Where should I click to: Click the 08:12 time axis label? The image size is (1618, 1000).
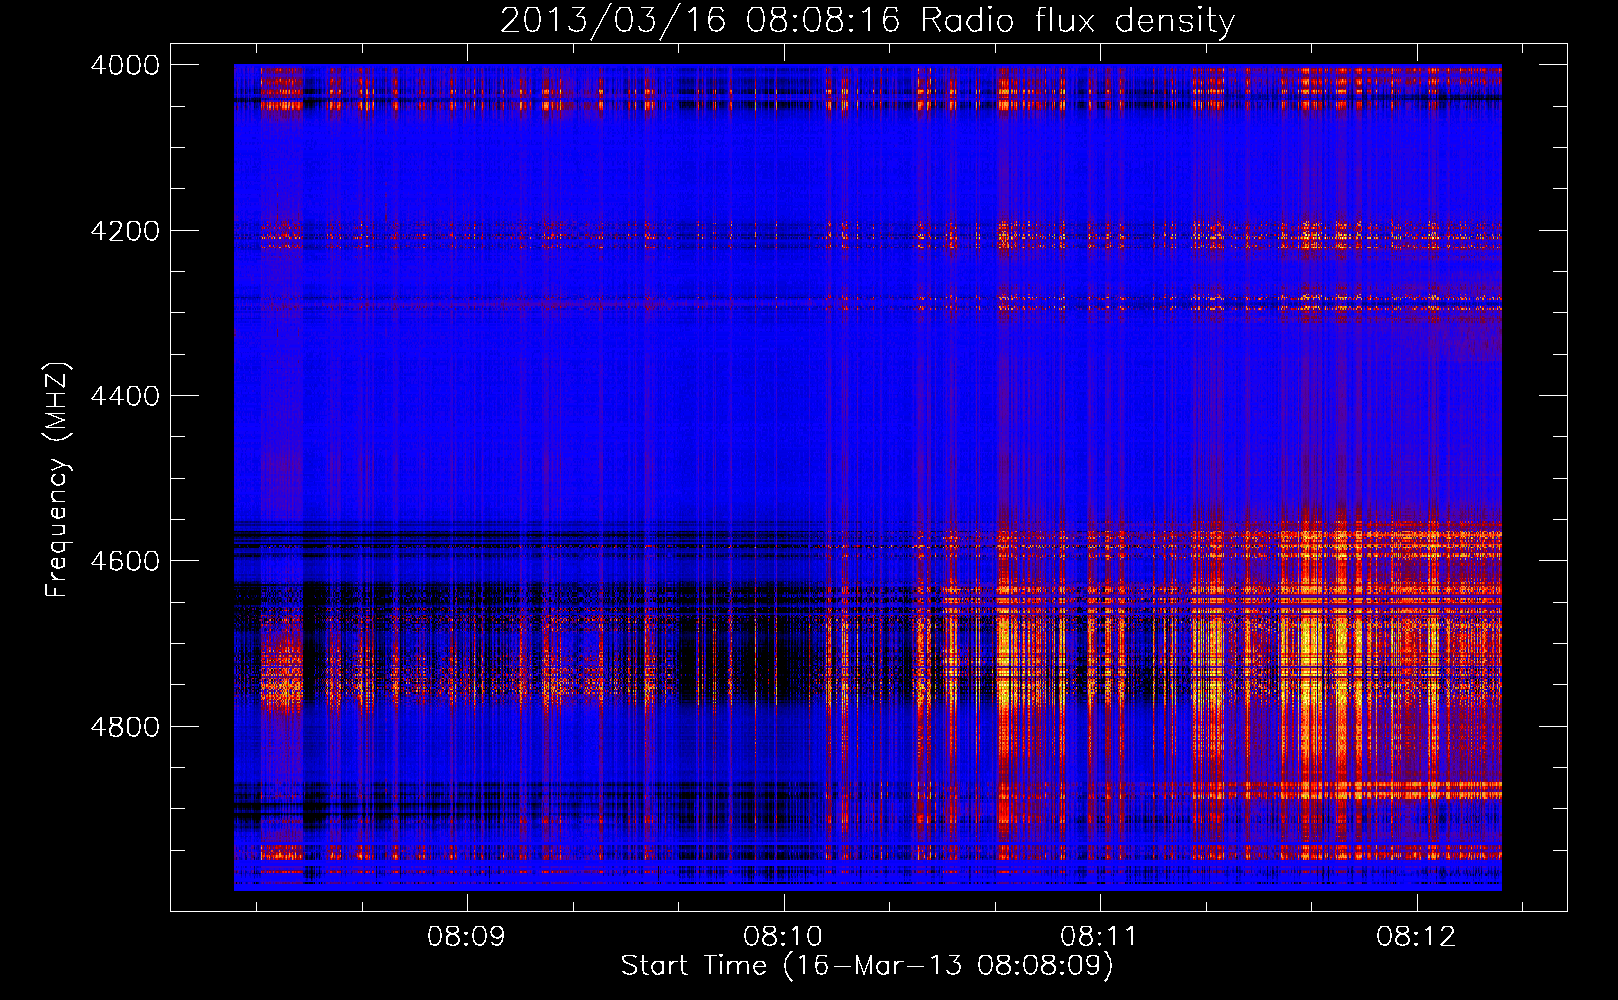pos(1416,936)
